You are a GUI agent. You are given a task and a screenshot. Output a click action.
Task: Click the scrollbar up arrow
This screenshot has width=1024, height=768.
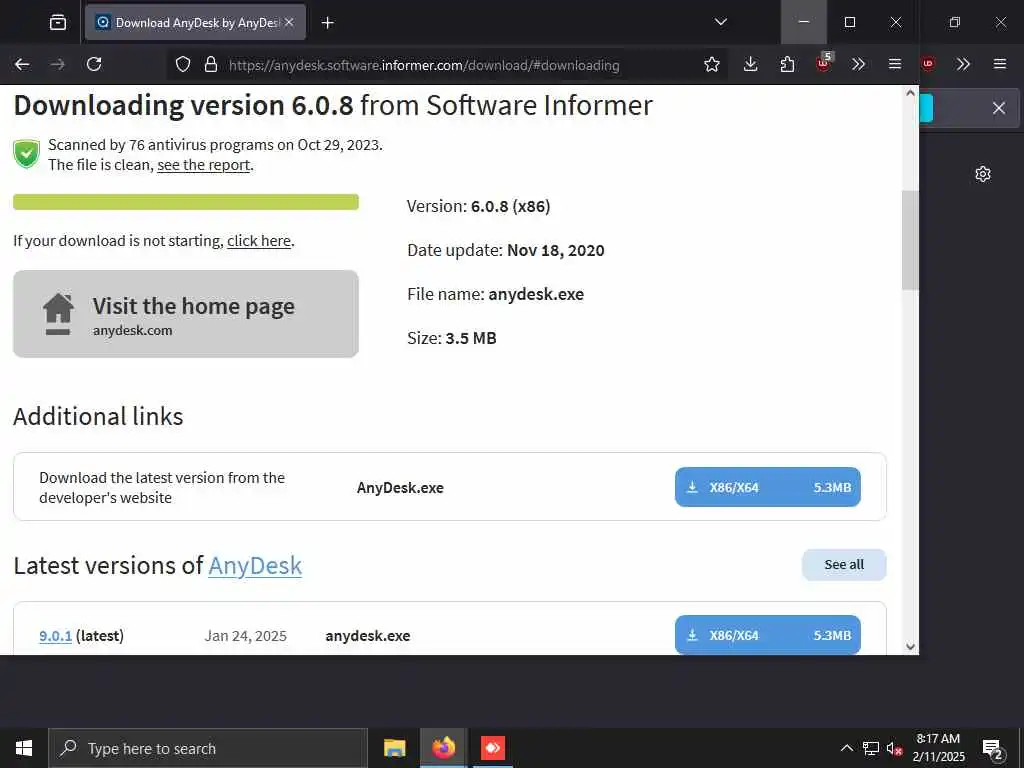[x=910, y=93]
